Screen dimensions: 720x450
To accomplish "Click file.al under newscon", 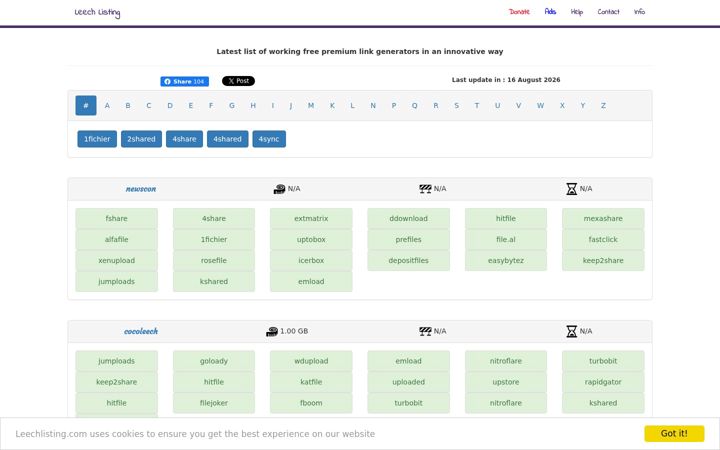I will click(x=506, y=240).
